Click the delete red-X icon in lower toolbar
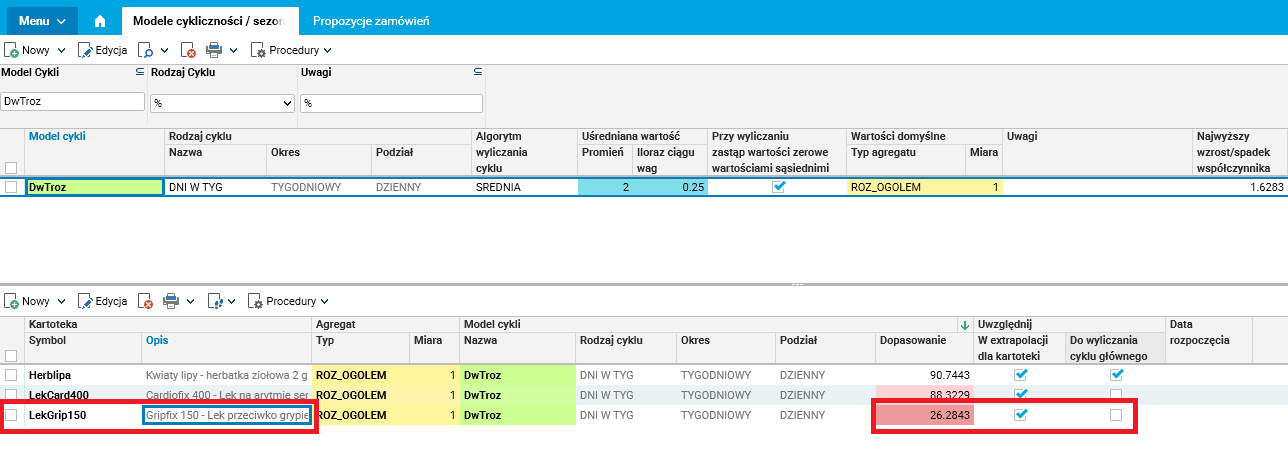Screen dimensions: 1288x465 (146, 301)
